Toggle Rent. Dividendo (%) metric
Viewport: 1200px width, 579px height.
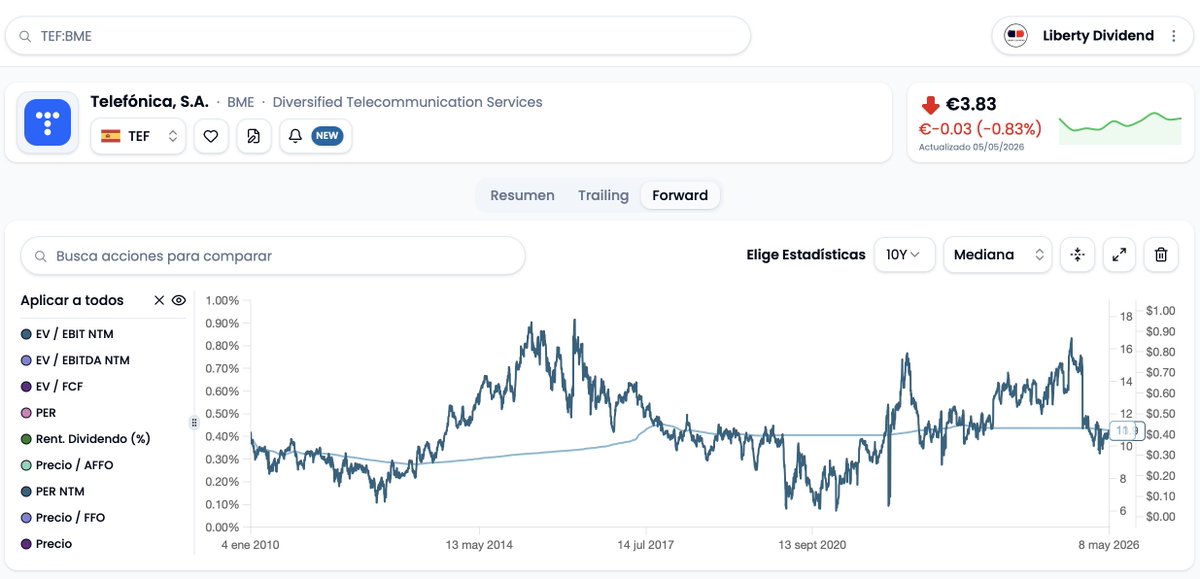(x=85, y=438)
